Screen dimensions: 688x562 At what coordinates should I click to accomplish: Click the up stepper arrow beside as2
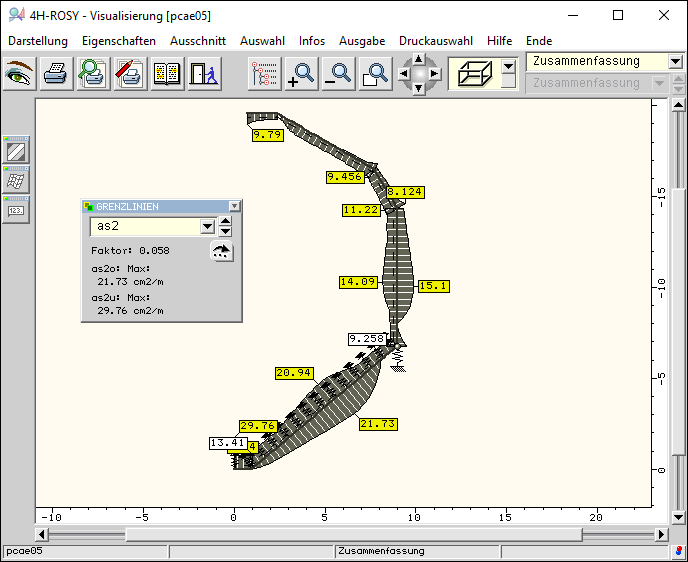tap(226, 222)
